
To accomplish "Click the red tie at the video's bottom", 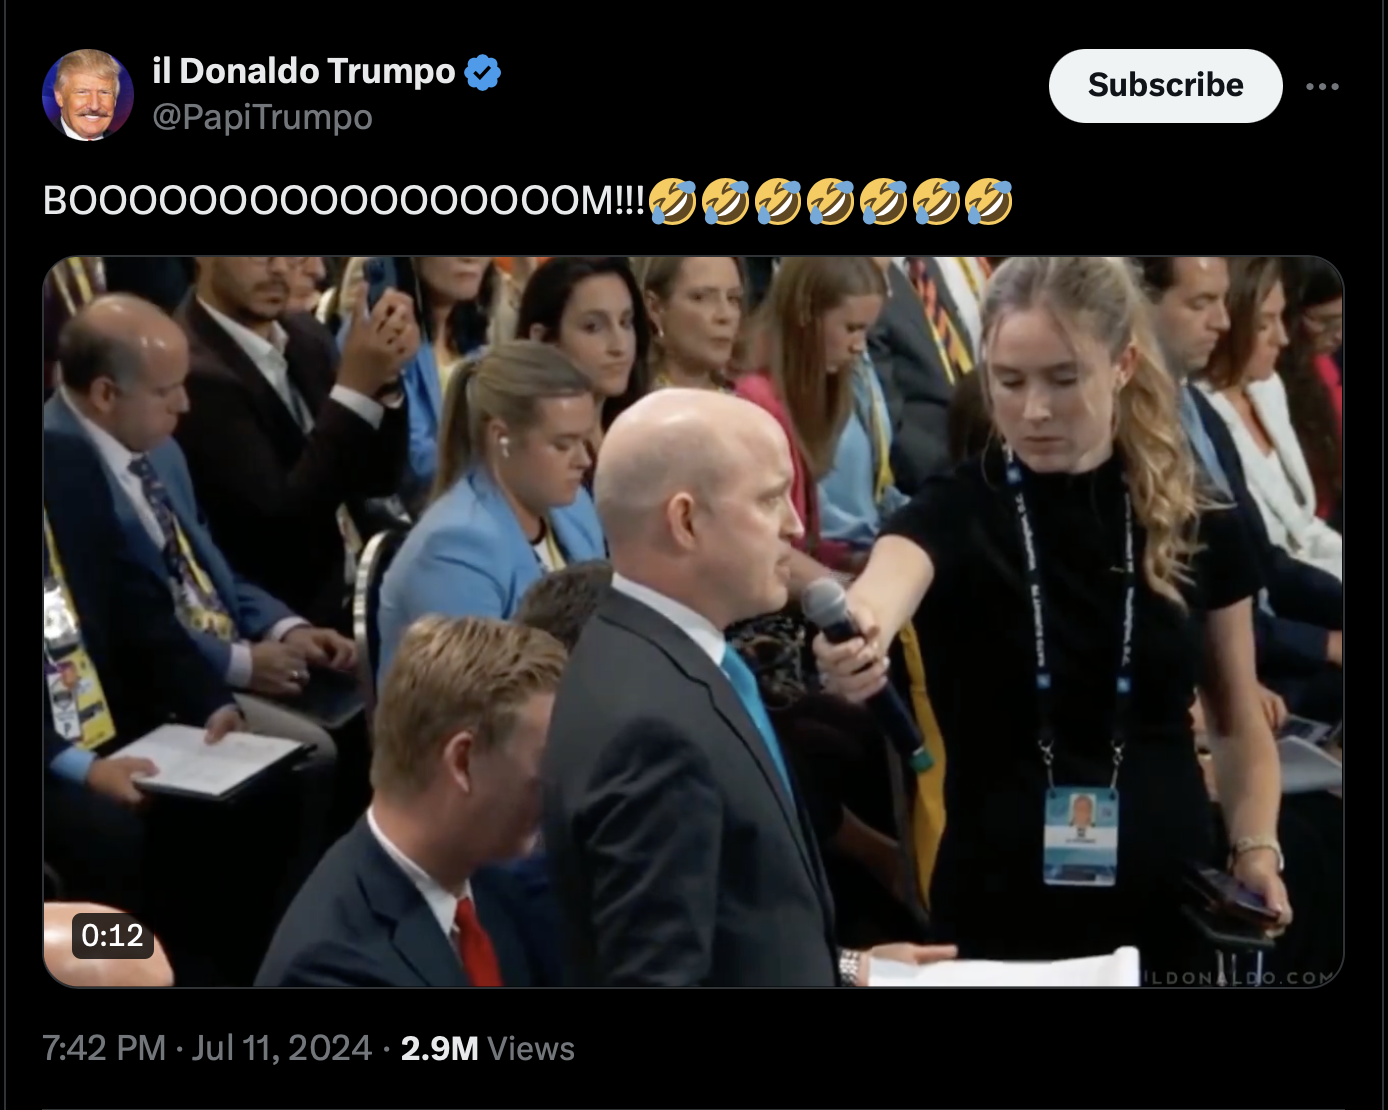I will click(x=478, y=942).
